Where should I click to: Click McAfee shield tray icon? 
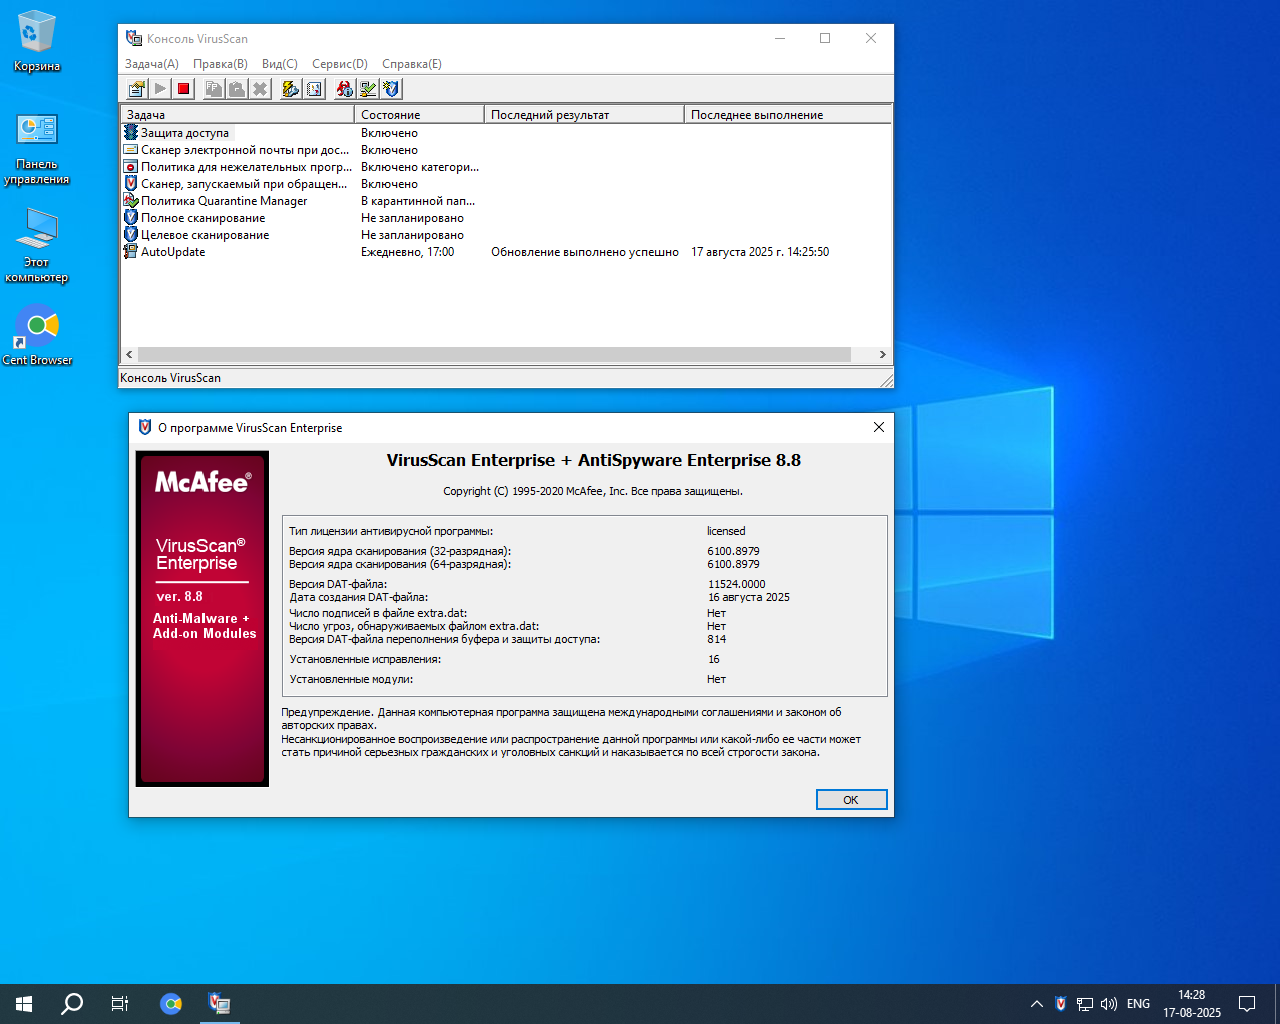tap(1061, 1004)
